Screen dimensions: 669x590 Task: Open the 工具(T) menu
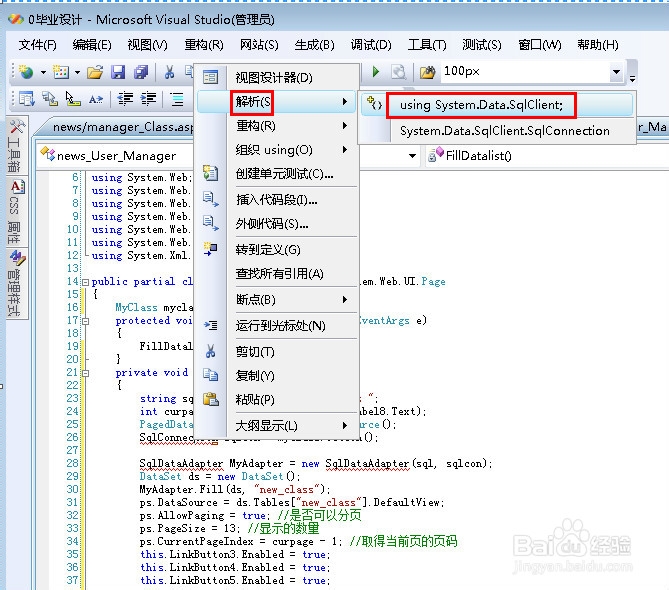click(427, 44)
